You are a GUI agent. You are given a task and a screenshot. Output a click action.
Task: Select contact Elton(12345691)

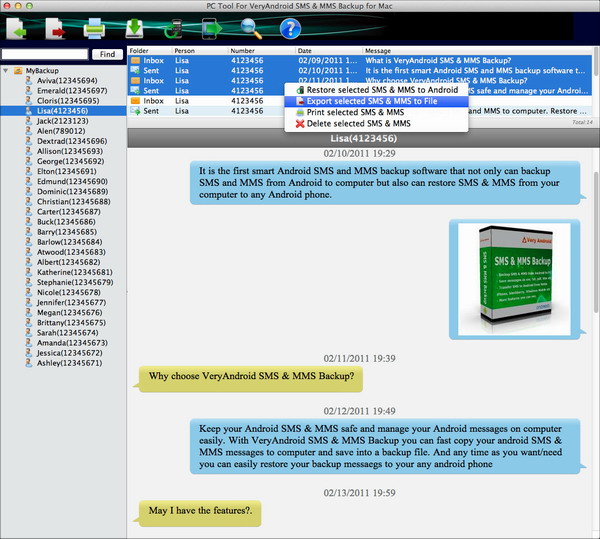[x=67, y=171]
